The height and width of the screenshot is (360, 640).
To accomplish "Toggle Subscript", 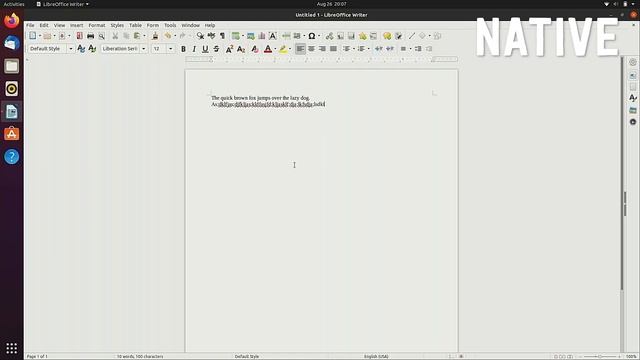I will click(x=241, y=49).
